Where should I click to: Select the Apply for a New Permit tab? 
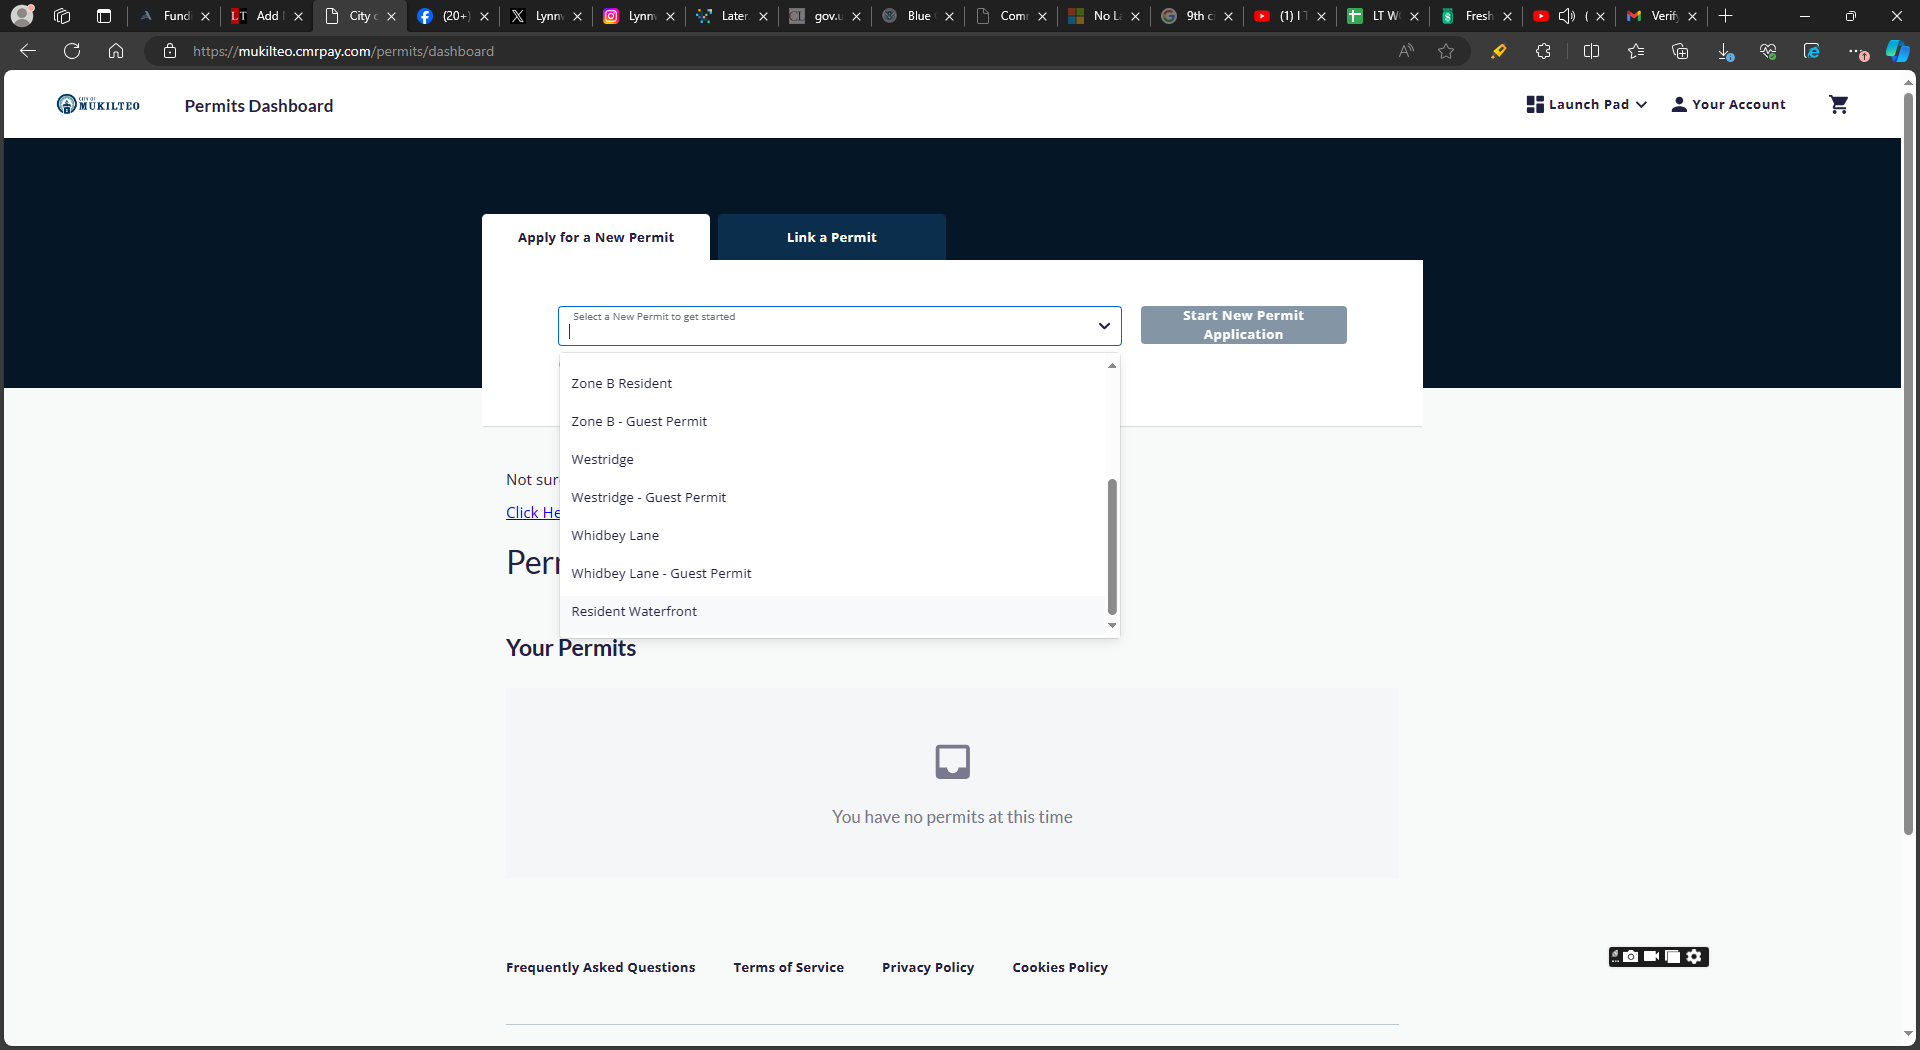596,238
